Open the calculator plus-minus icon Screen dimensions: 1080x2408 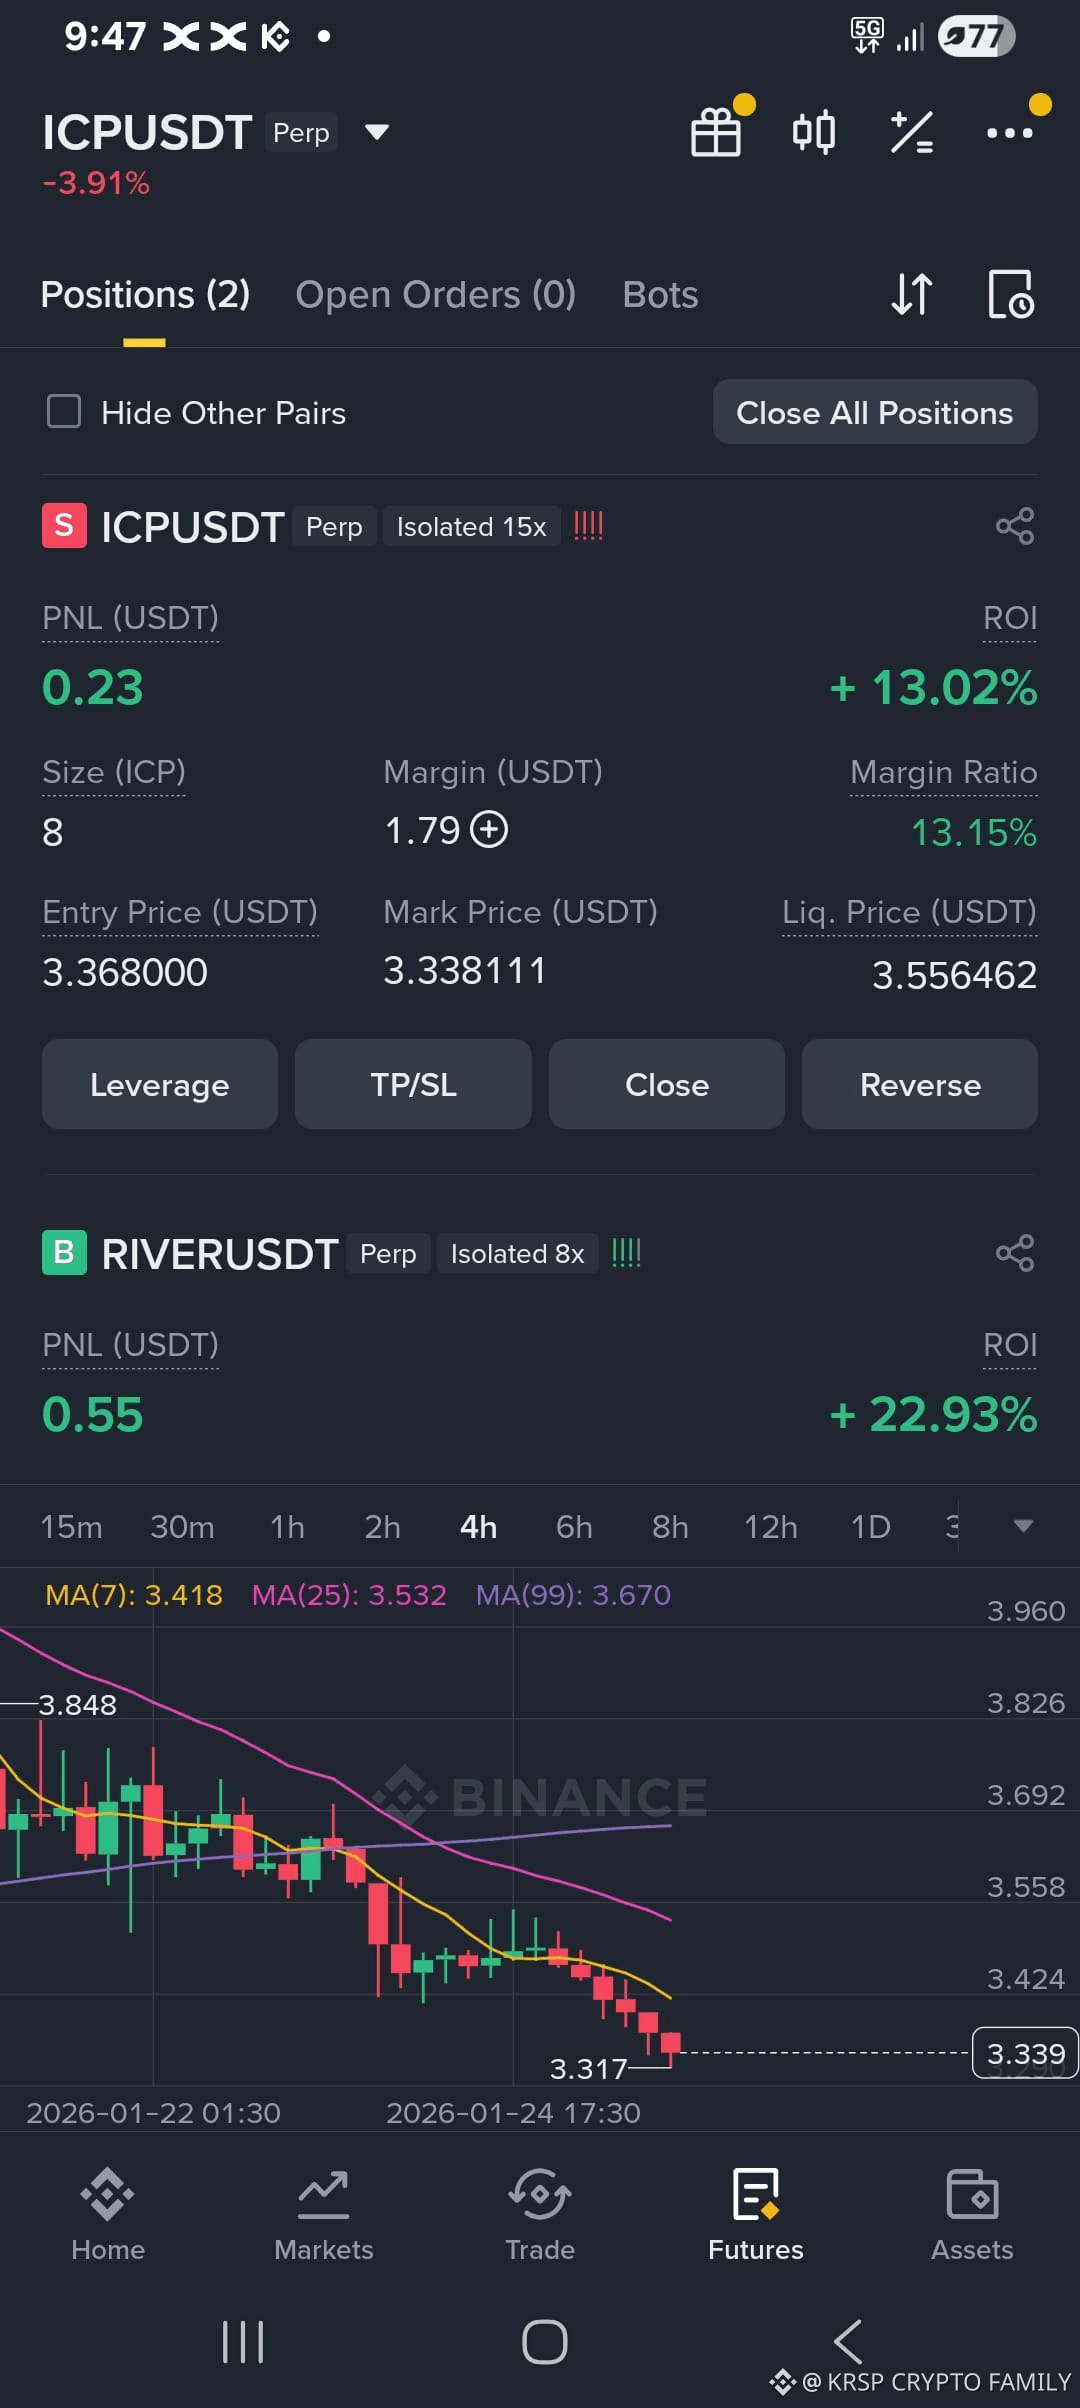[x=912, y=132]
